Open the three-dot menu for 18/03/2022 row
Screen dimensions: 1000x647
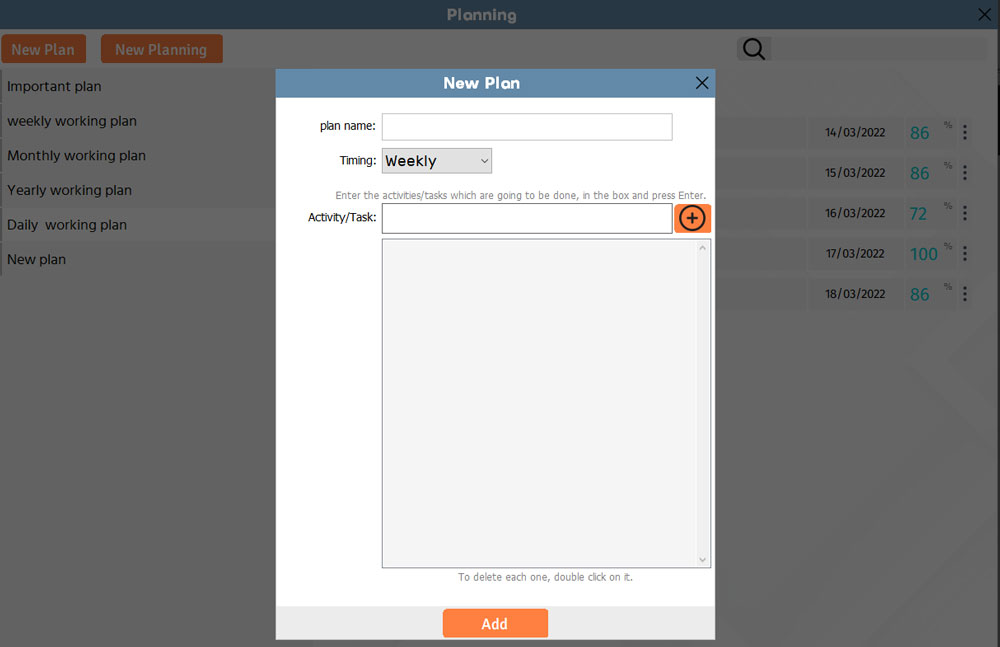pyautogui.click(x=965, y=294)
